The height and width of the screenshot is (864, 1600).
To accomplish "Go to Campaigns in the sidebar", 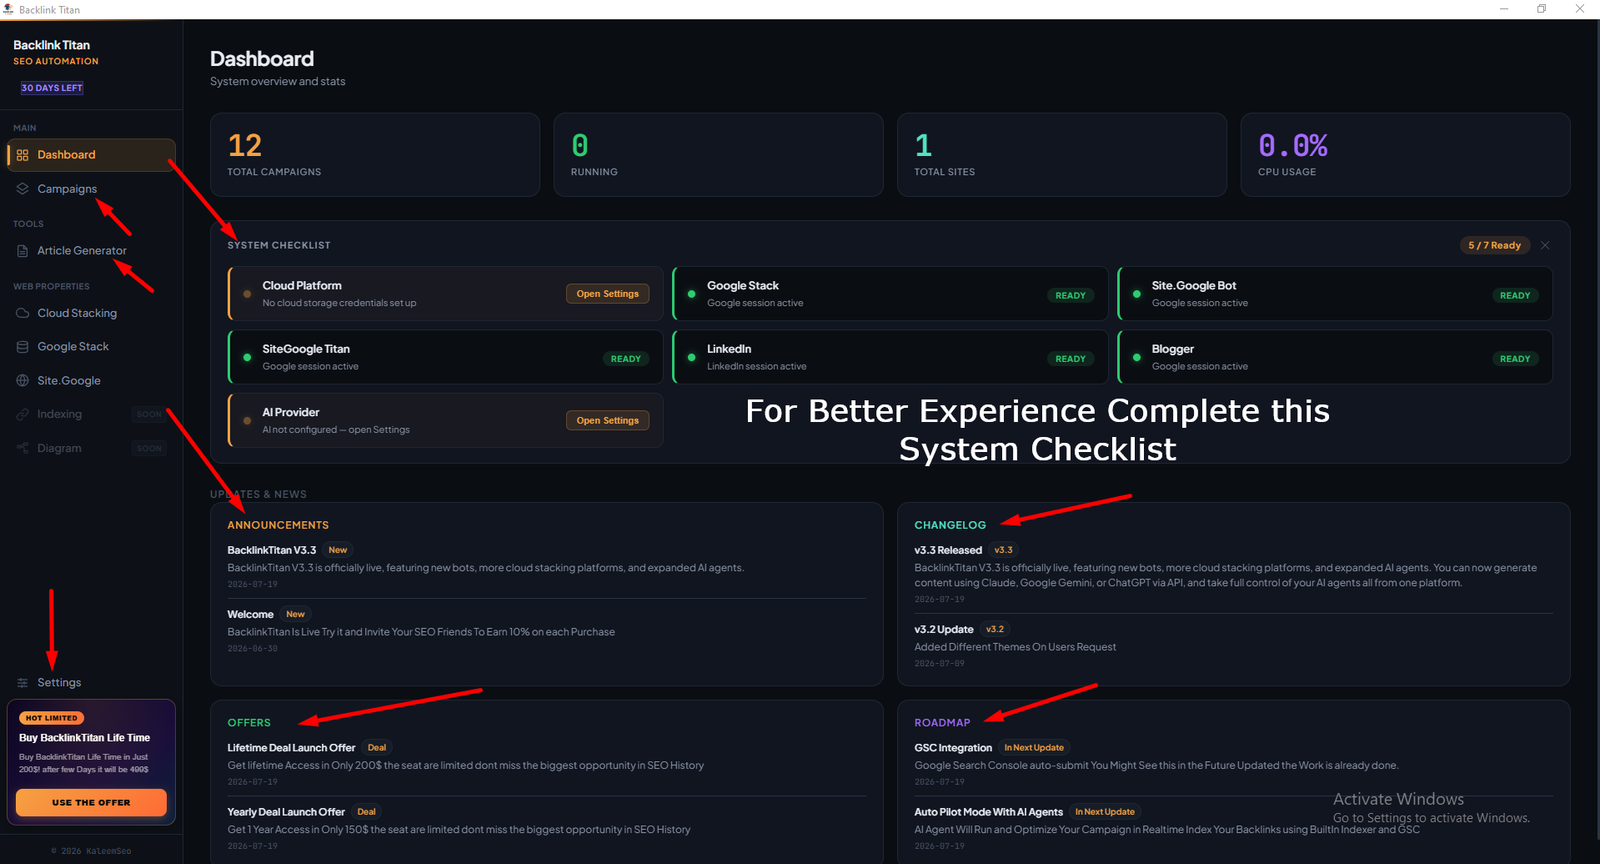I will click(91, 189).
